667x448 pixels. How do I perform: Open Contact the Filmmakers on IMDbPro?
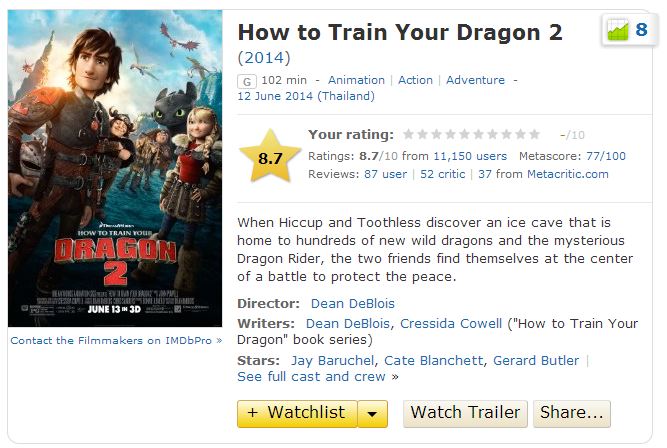(115, 341)
